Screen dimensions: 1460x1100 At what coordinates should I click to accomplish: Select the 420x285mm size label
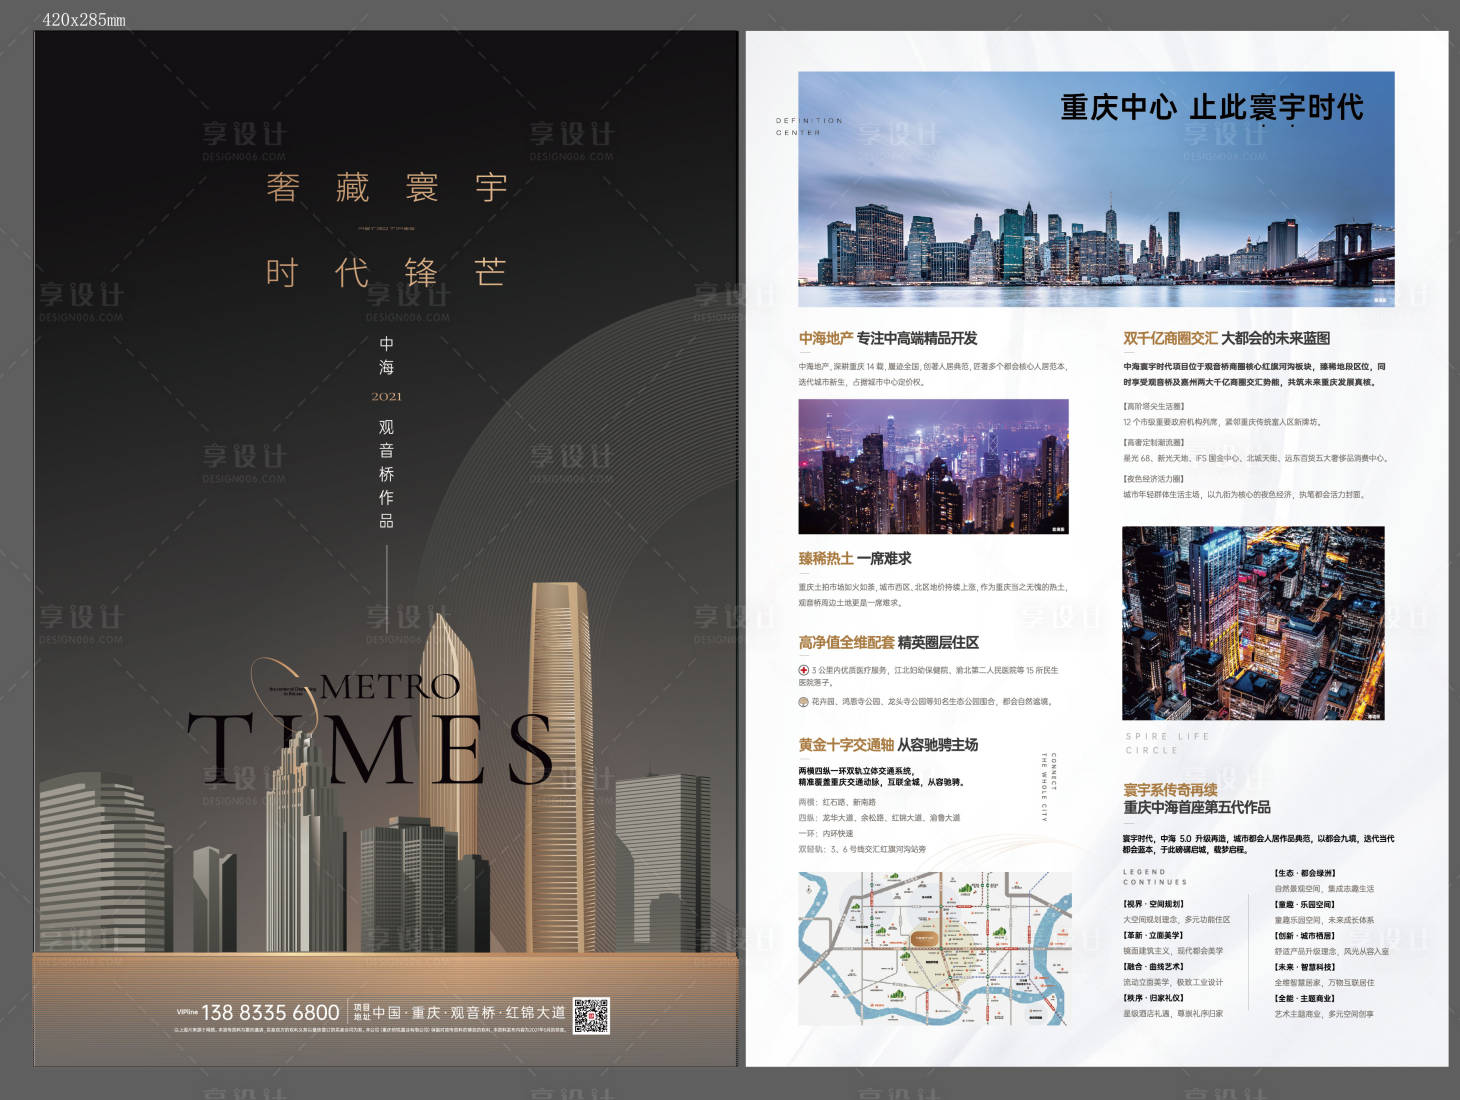pos(84,19)
